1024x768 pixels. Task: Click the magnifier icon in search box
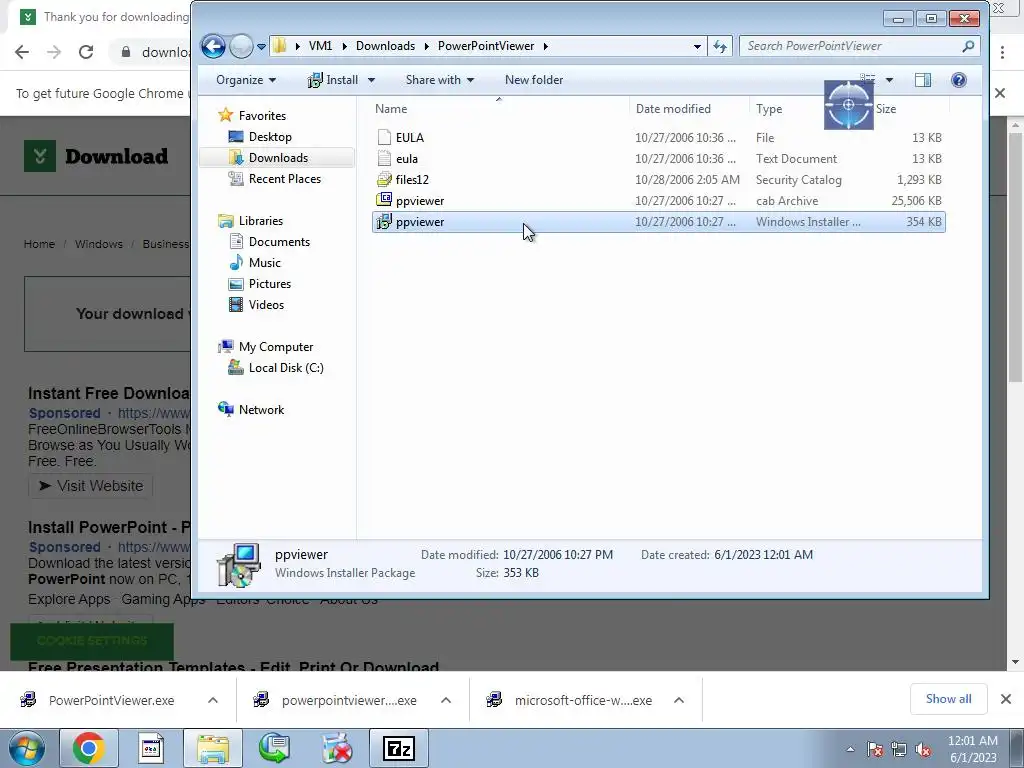coord(968,46)
